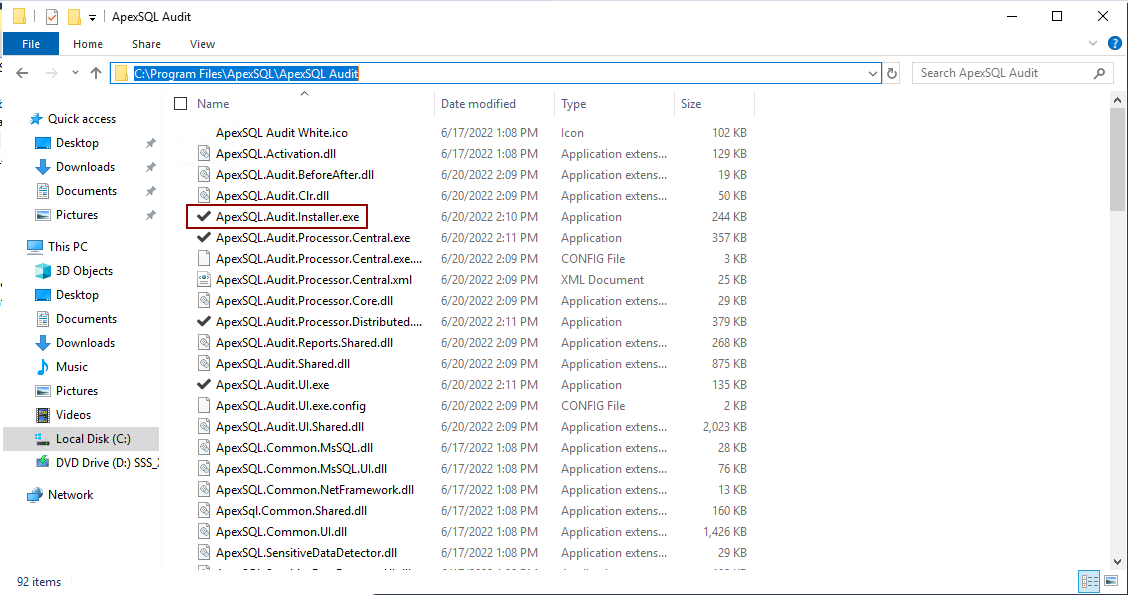Select the file "ApexSQL Audit White.ico"
This screenshot has height=595, width=1128.
pos(282,133)
